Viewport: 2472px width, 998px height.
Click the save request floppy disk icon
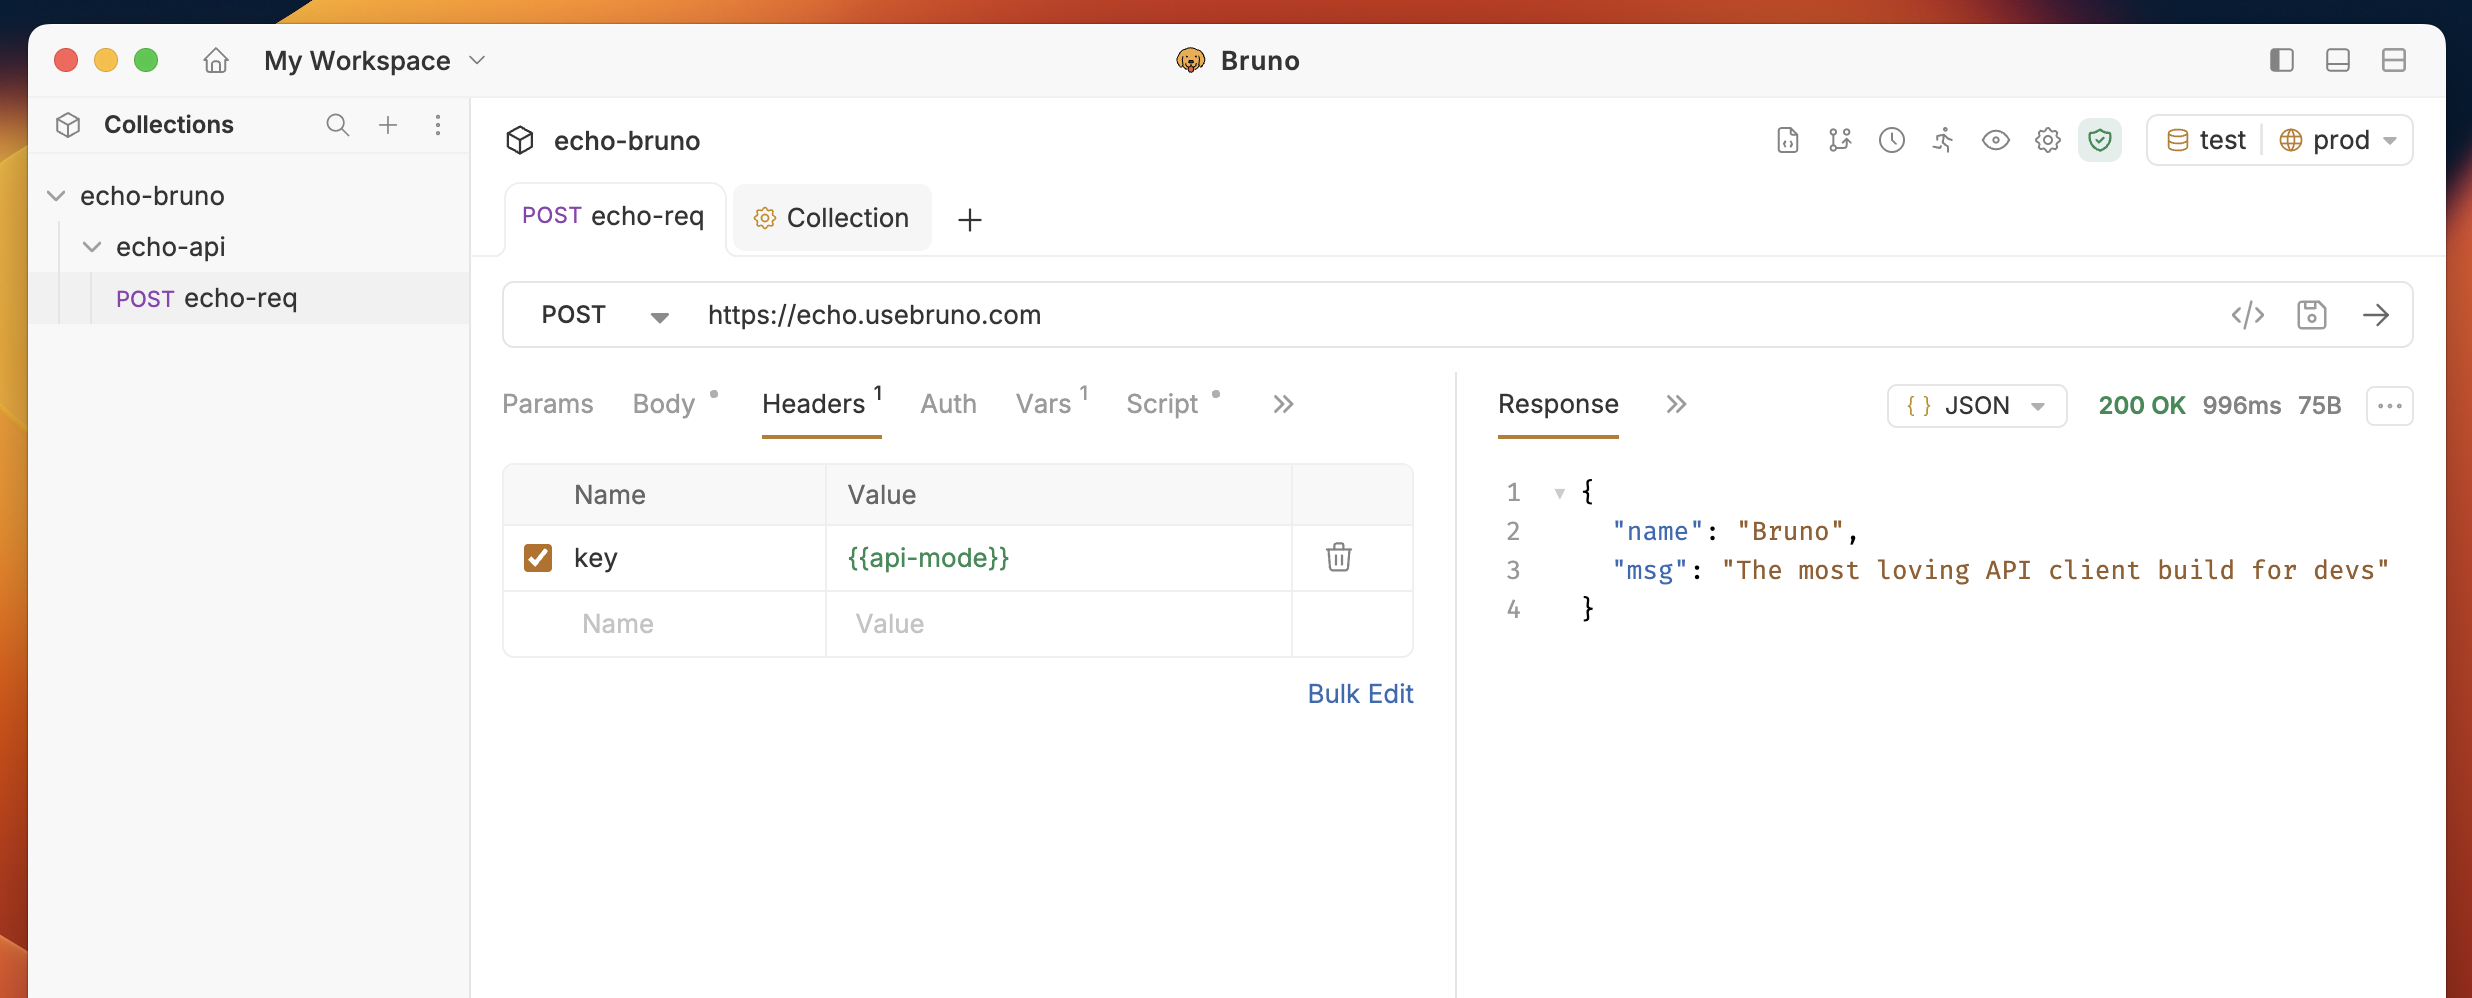pos(2313,315)
